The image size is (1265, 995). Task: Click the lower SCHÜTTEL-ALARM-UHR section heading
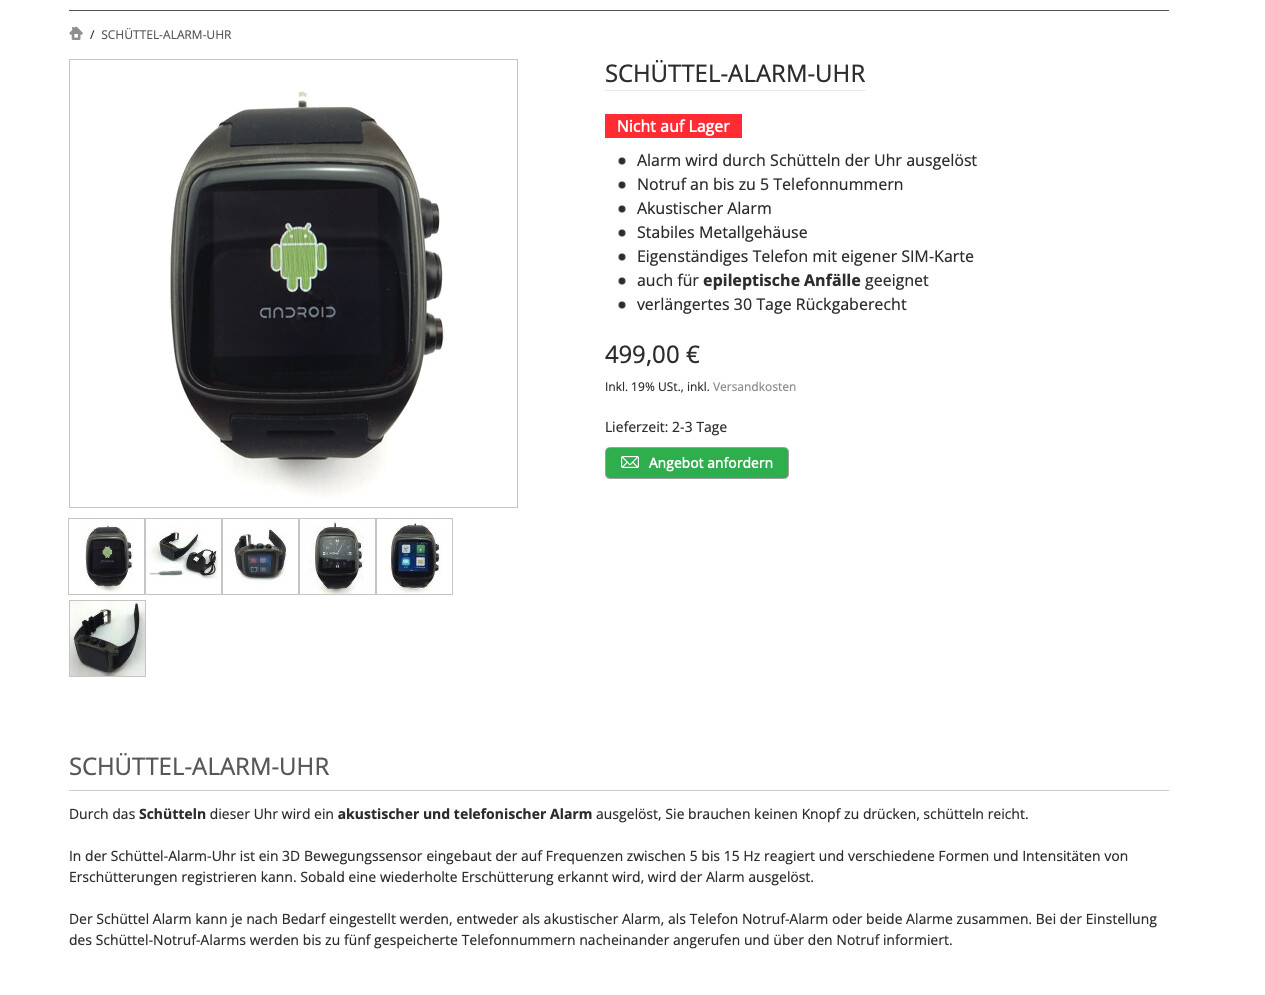[x=199, y=767]
